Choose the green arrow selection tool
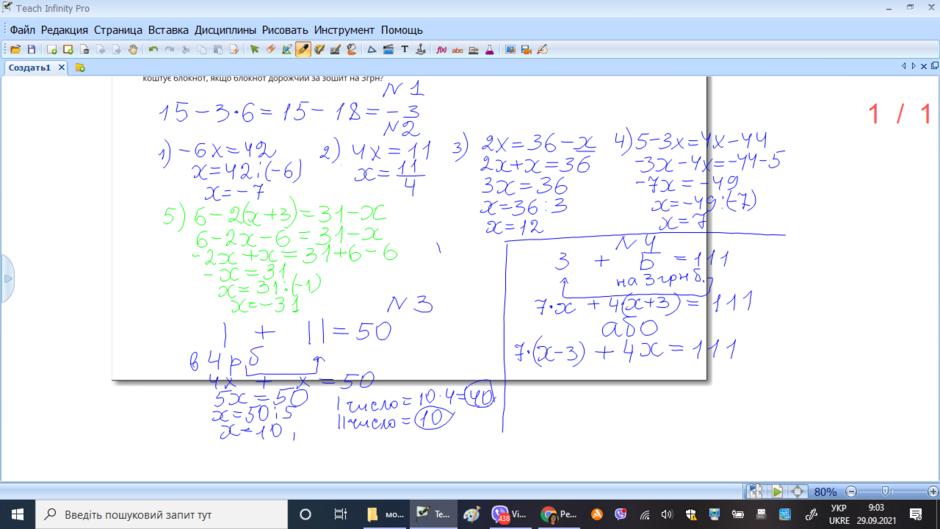The width and height of the screenshot is (940, 529). (254, 50)
